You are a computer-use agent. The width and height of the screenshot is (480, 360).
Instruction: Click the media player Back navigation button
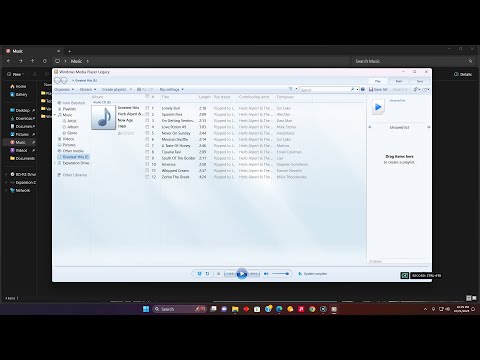pos(57,80)
